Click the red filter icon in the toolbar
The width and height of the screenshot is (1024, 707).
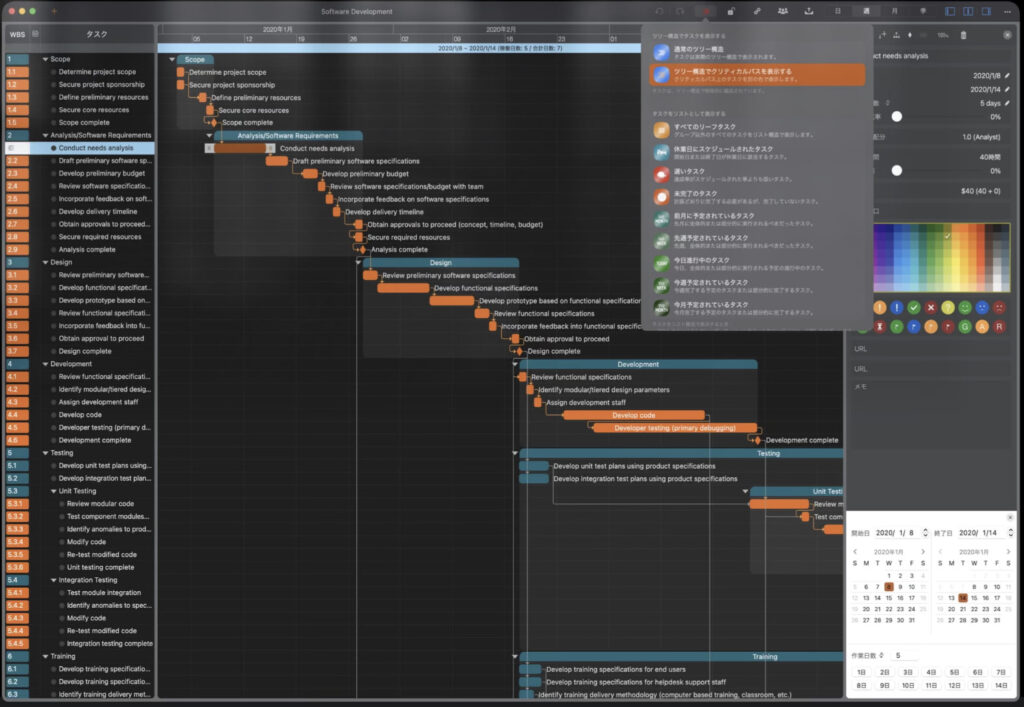coord(705,11)
